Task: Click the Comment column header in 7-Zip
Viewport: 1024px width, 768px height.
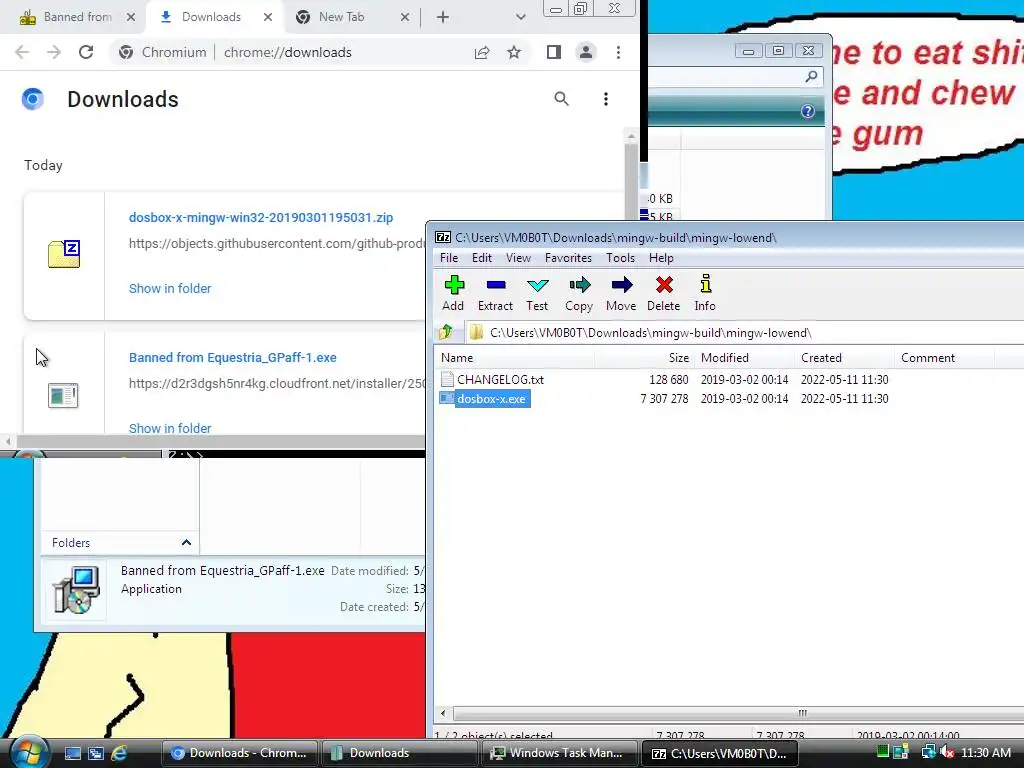Action: tap(944, 358)
